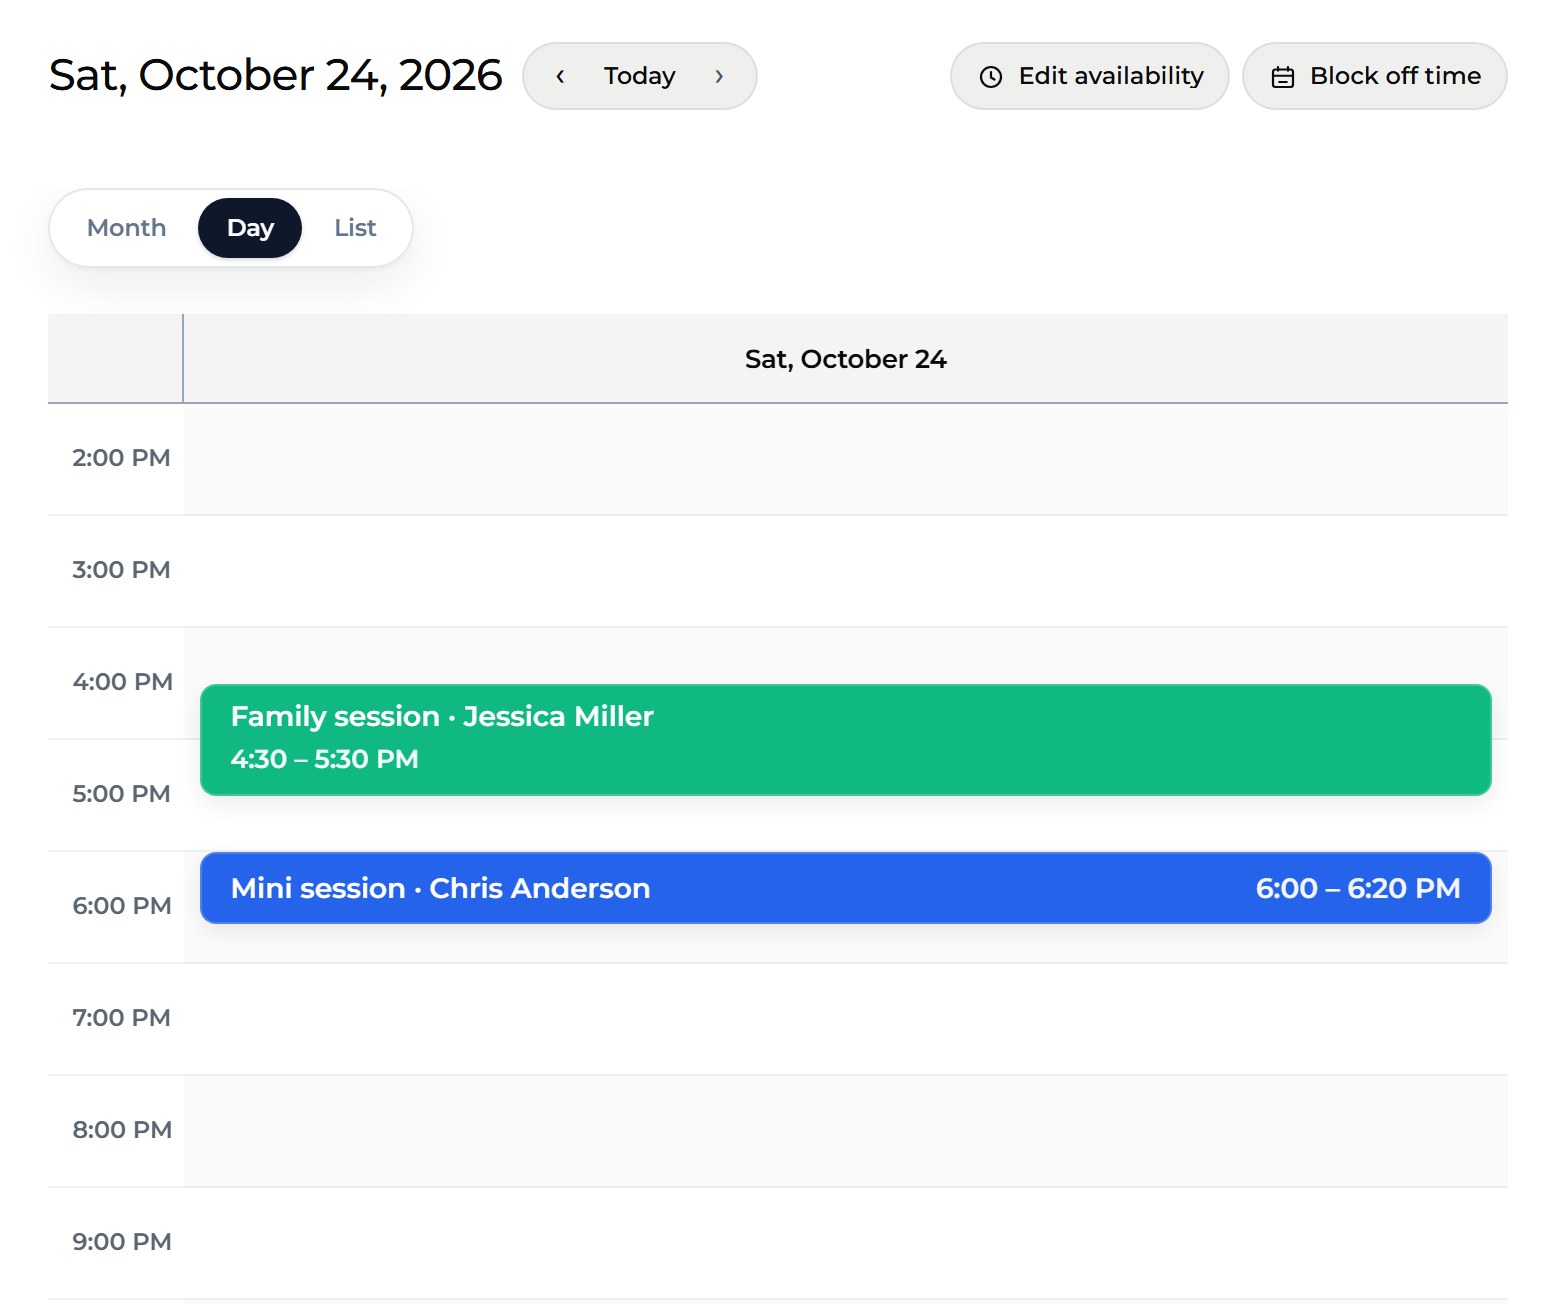Click the 4:00 PM time label
The width and height of the screenshot is (1560, 1304).
(x=122, y=682)
